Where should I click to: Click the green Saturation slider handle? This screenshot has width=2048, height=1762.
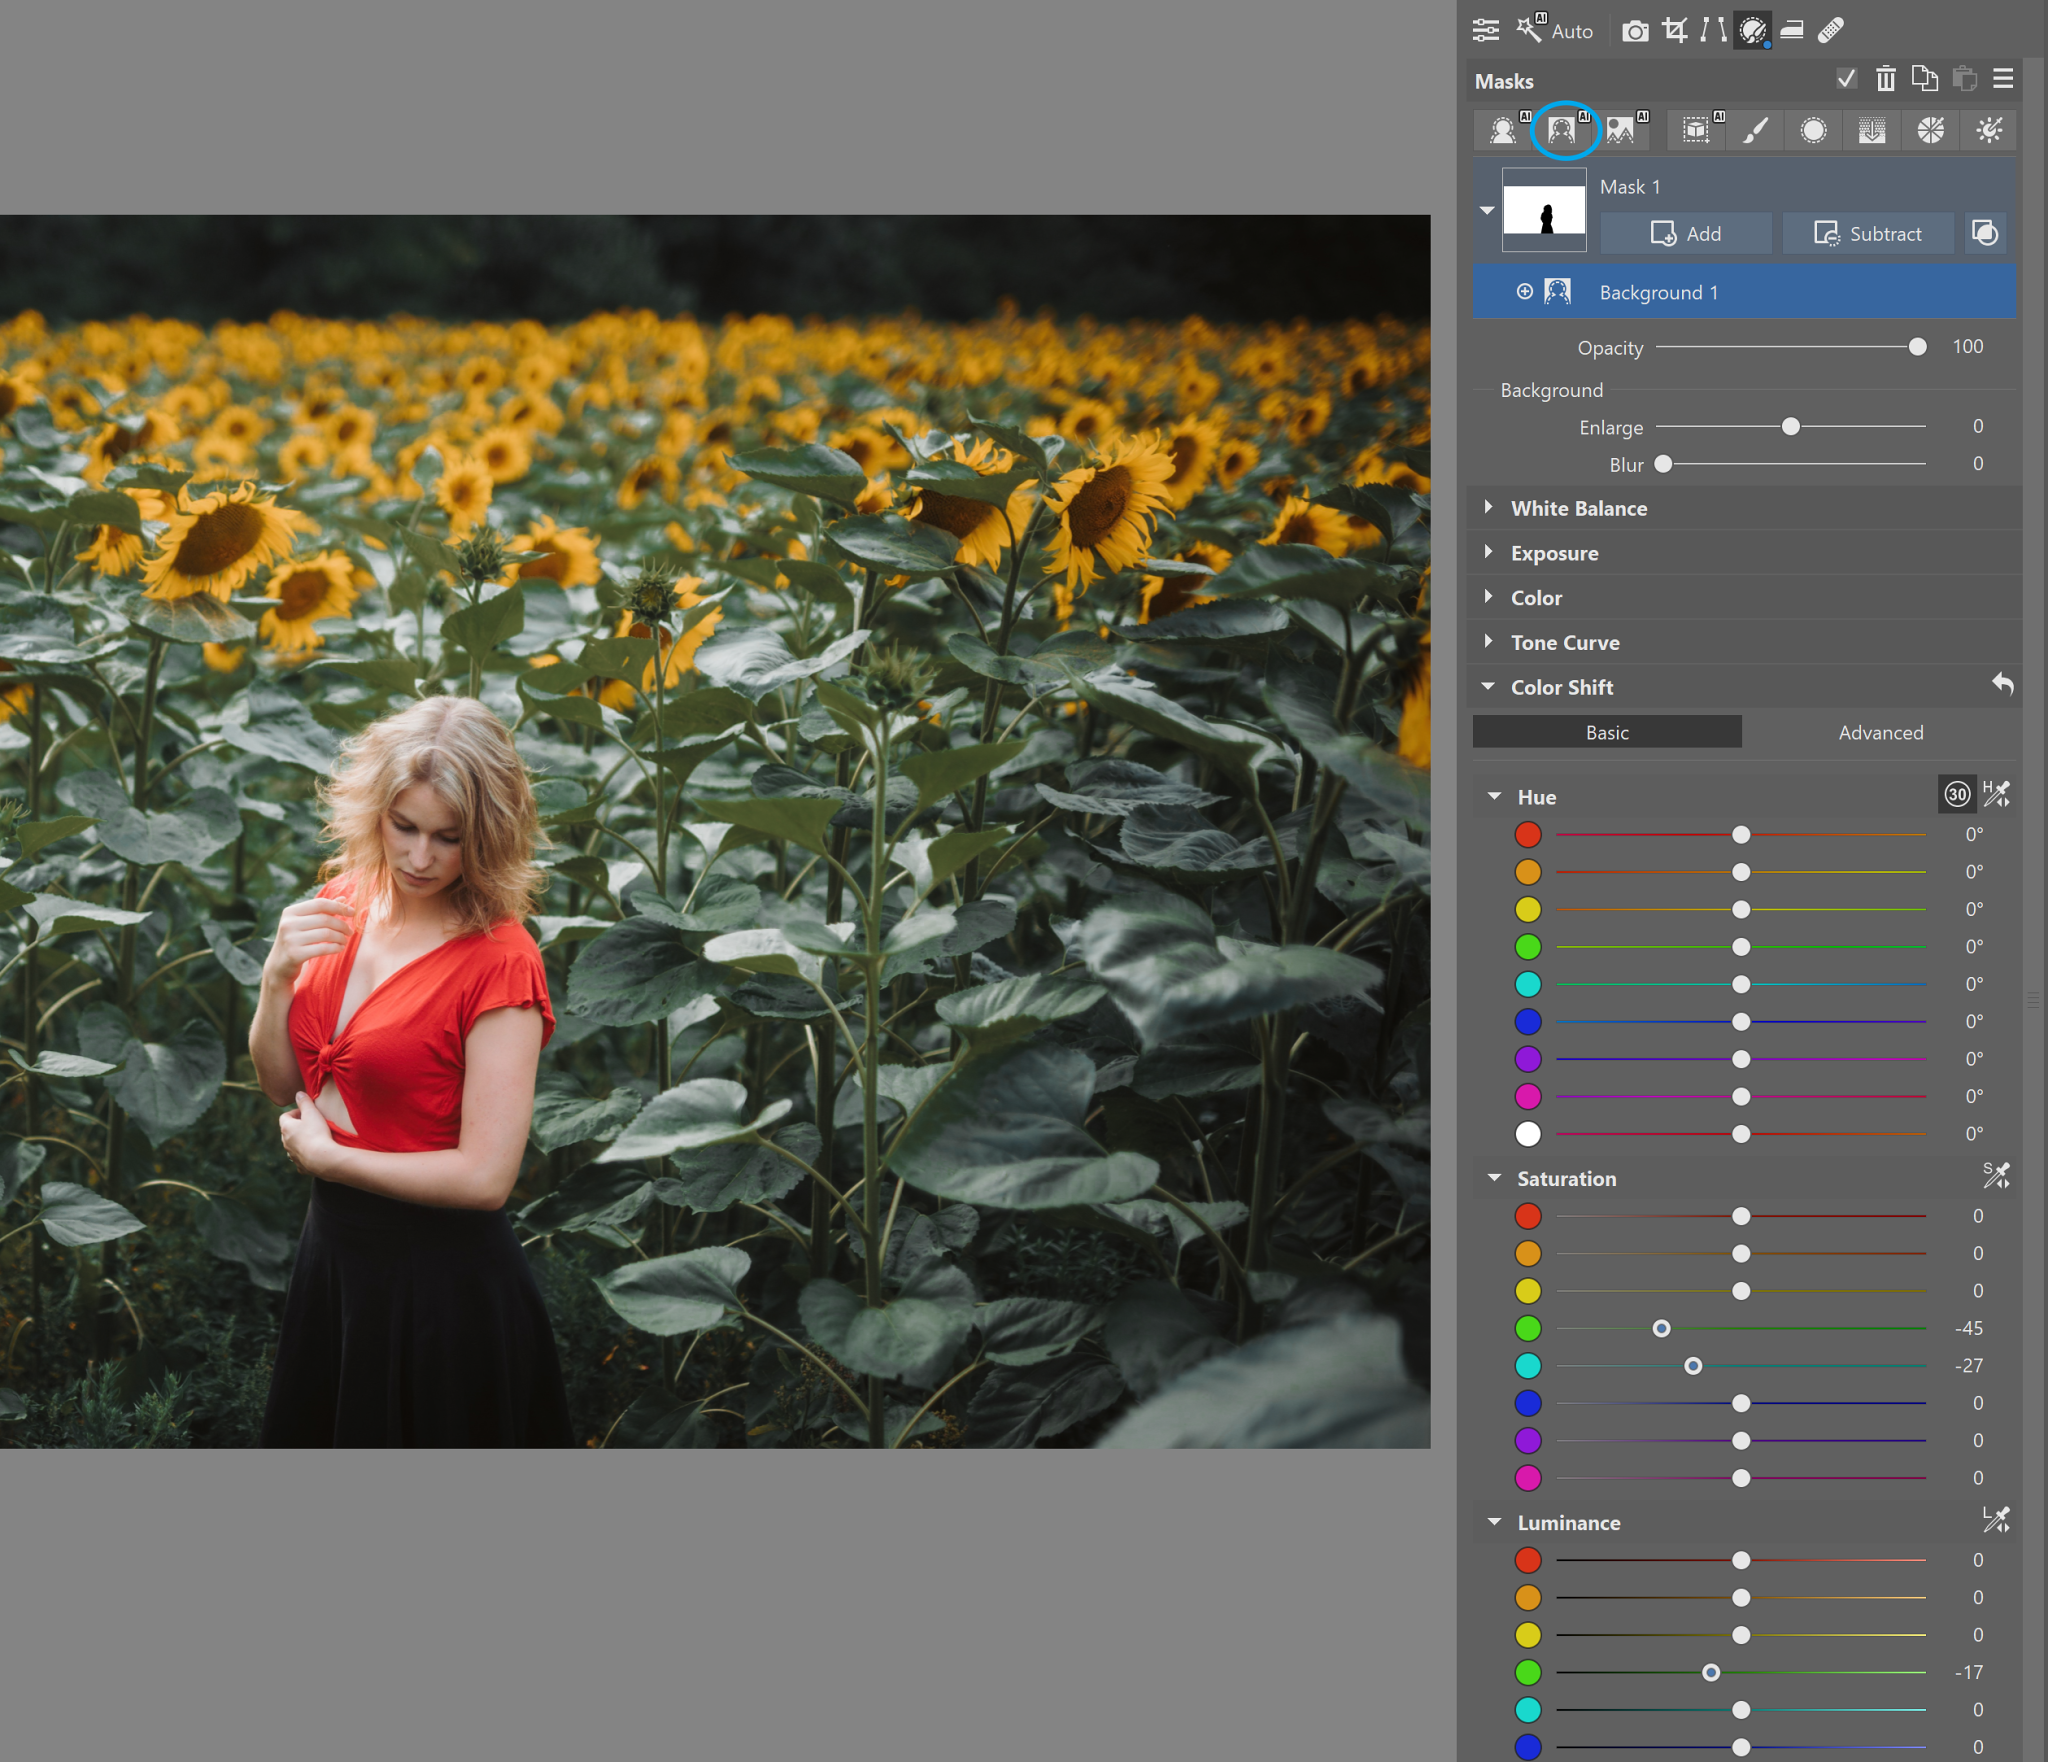[x=1661, y=1328]
